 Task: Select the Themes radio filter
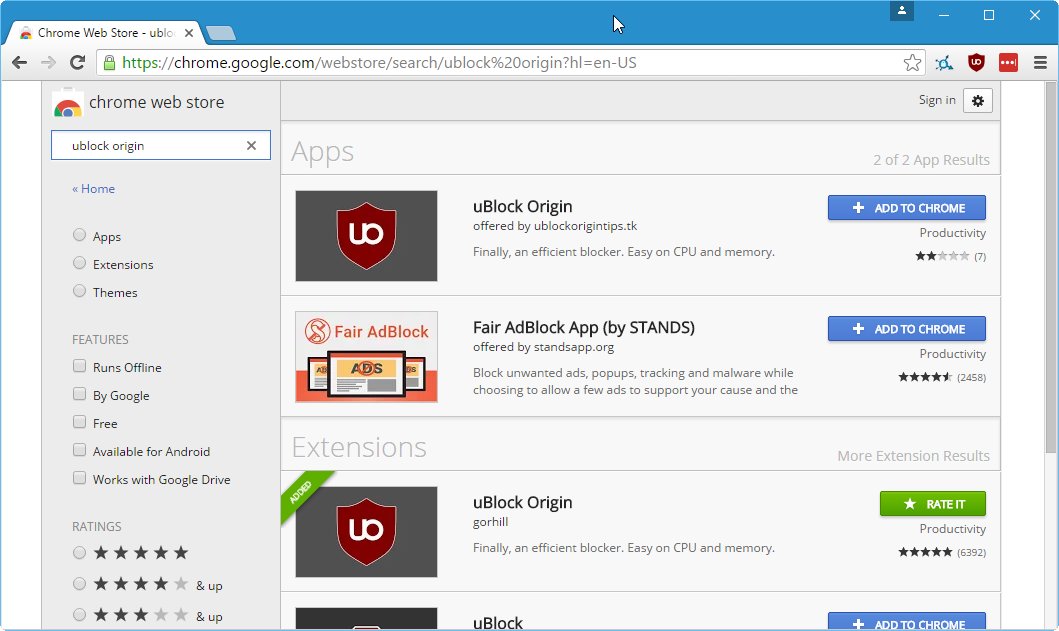point(79,291)
